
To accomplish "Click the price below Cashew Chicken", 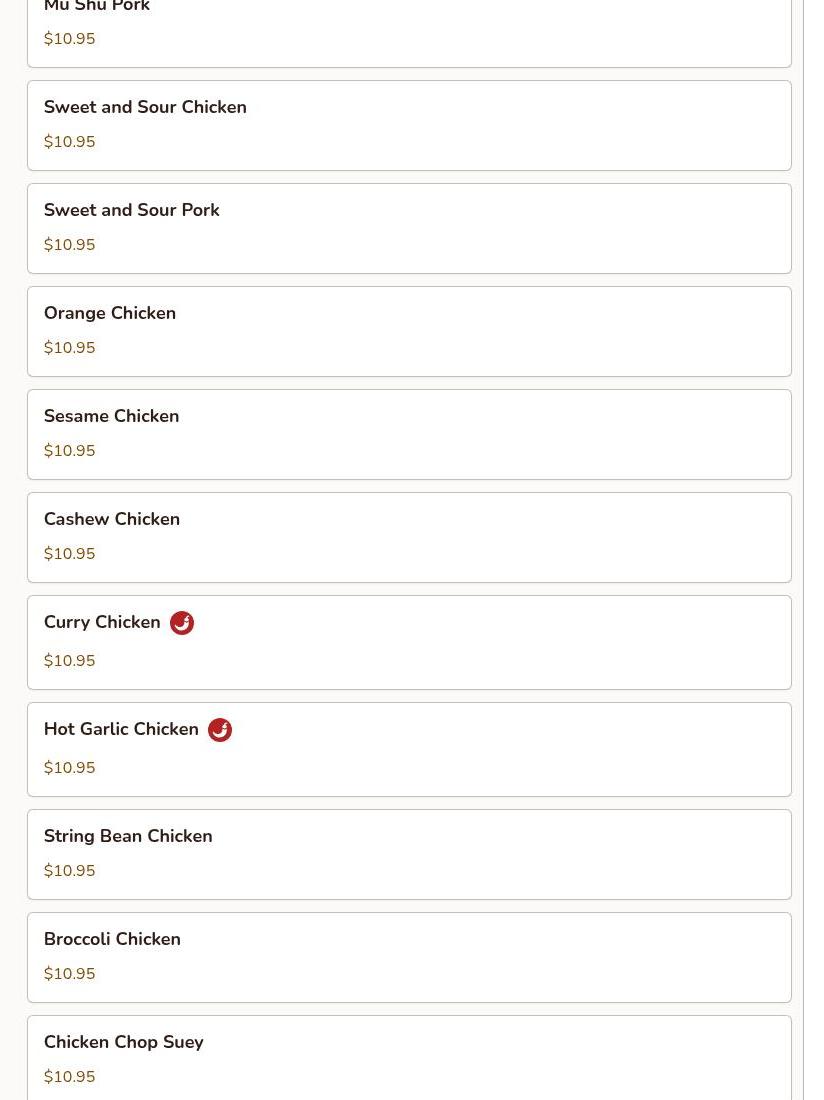I will click(x=69, y=554).
